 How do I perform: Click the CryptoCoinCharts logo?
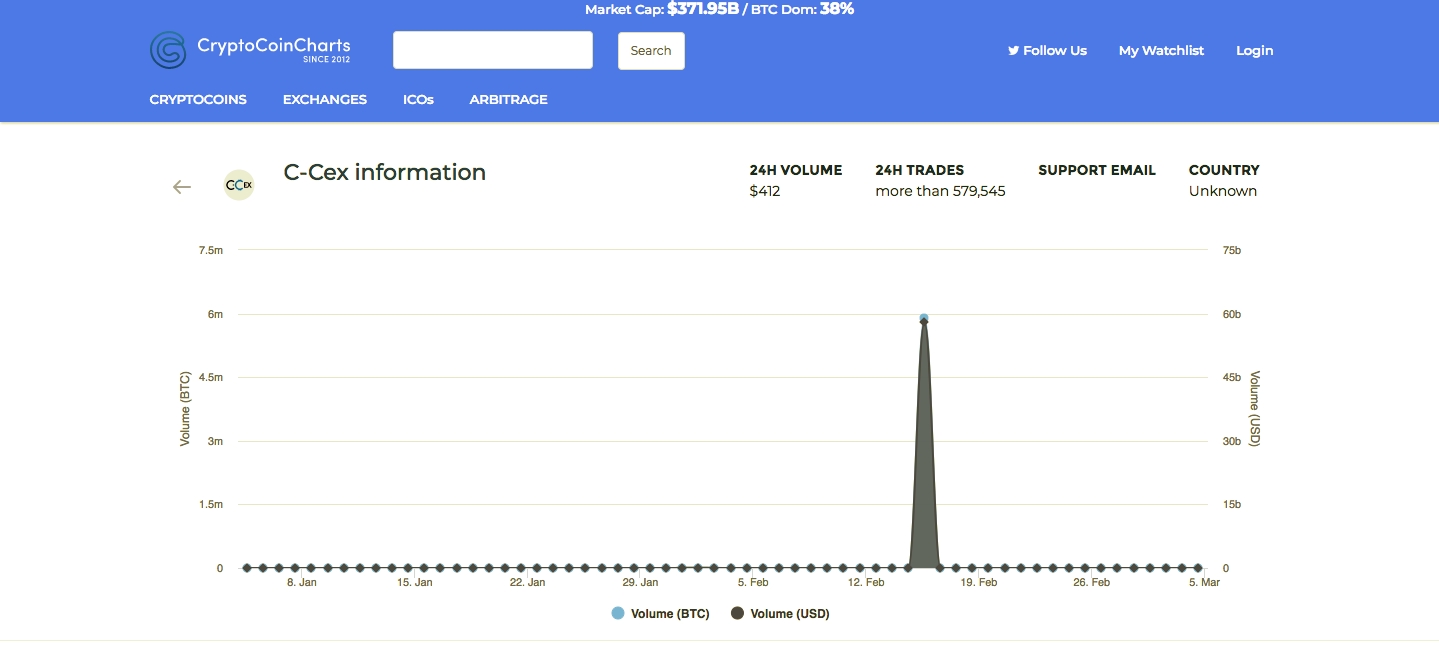coord(250,50)
